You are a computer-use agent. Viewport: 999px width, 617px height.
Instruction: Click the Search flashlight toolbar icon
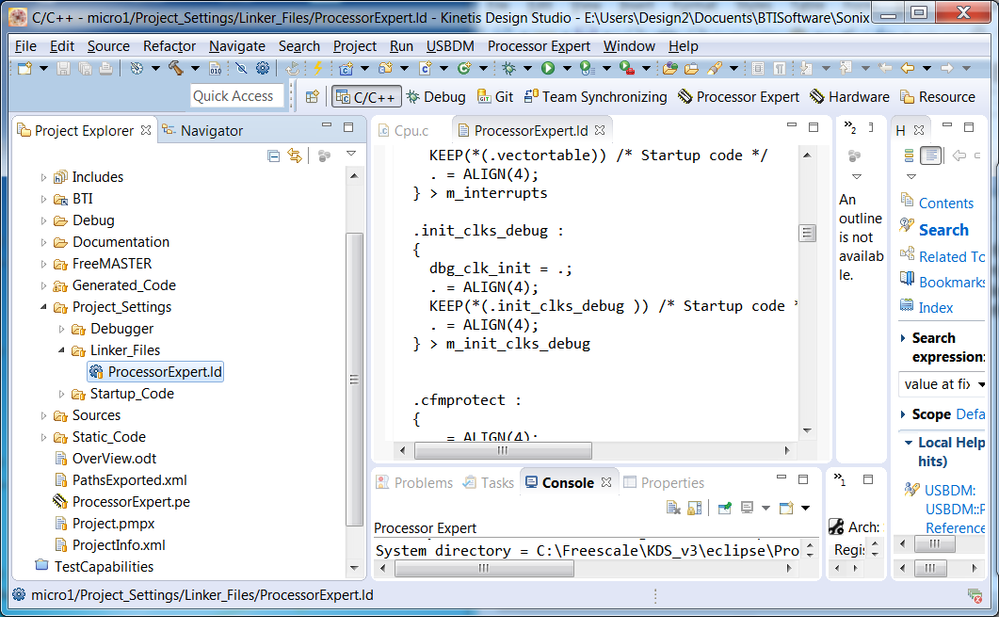715,68
